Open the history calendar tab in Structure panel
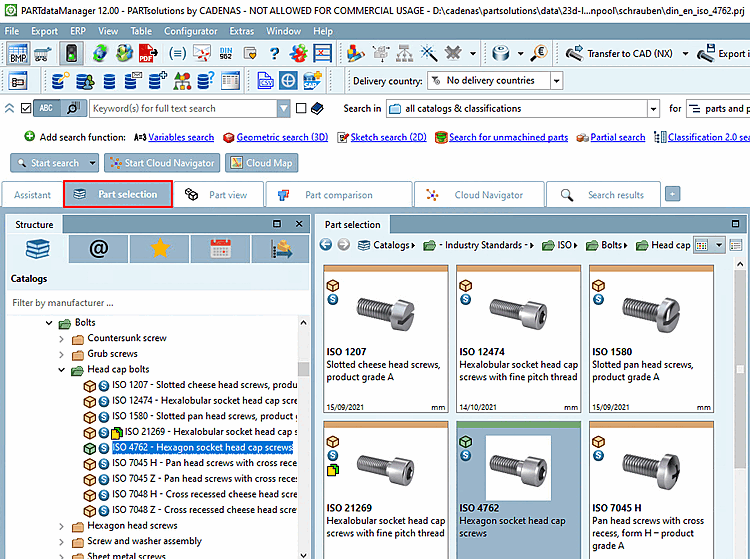750x559 pixels. (x=221, y=249)
